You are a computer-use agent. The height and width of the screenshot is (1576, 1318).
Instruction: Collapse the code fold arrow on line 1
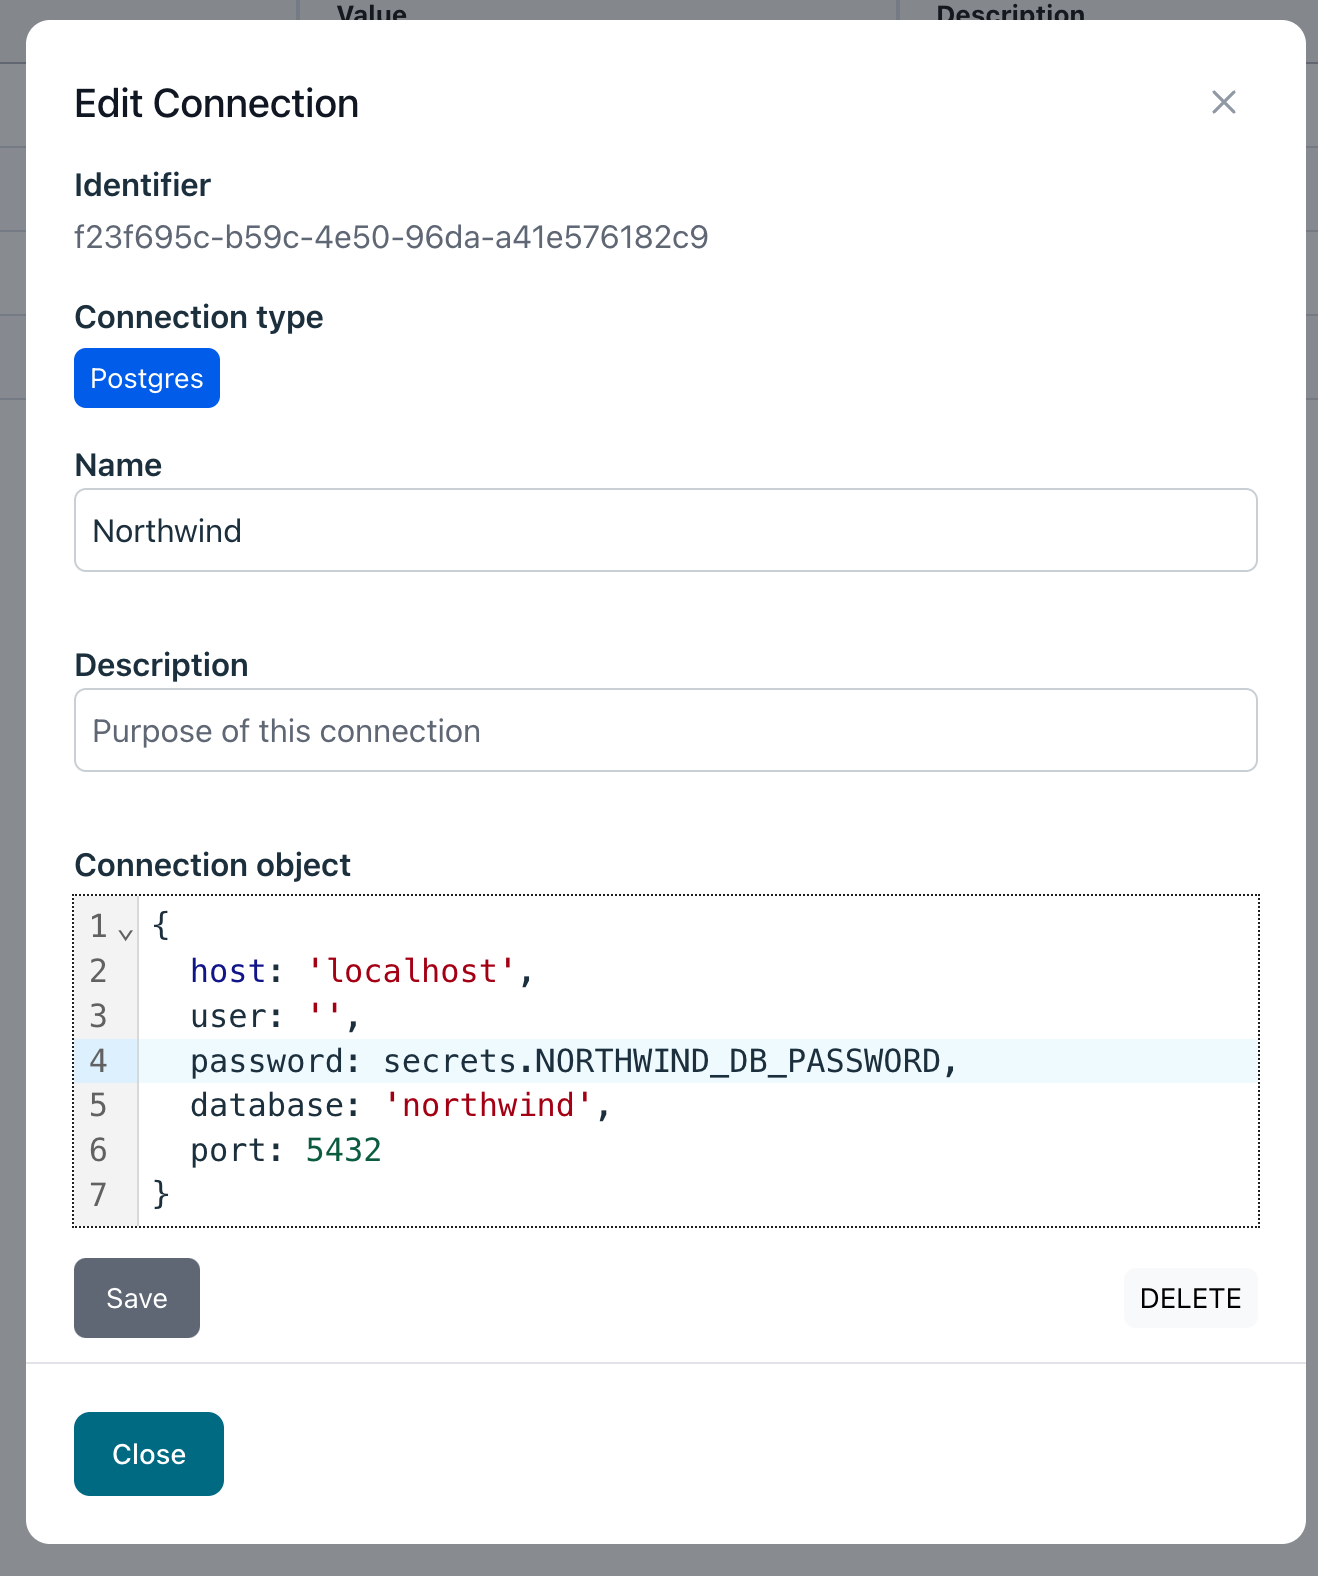click(x=125, y=934)
